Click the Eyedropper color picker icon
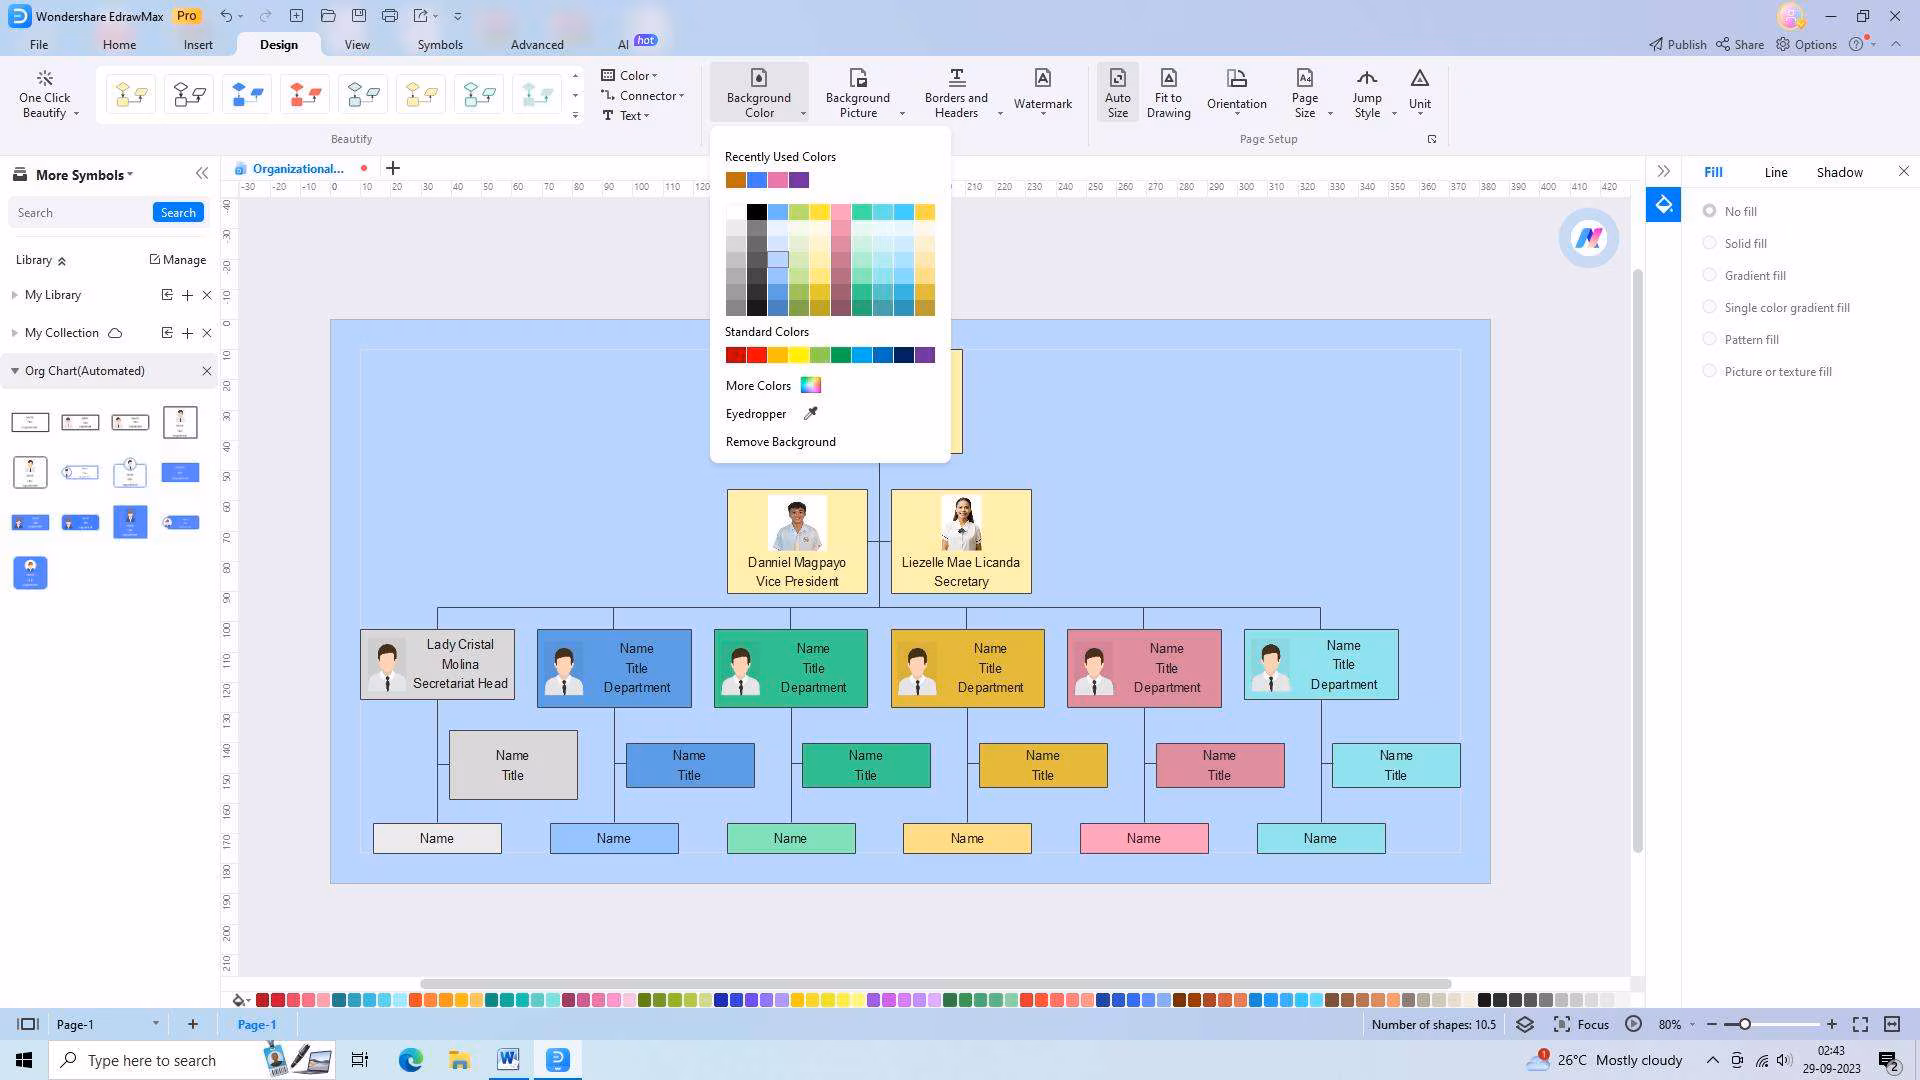 811,413
